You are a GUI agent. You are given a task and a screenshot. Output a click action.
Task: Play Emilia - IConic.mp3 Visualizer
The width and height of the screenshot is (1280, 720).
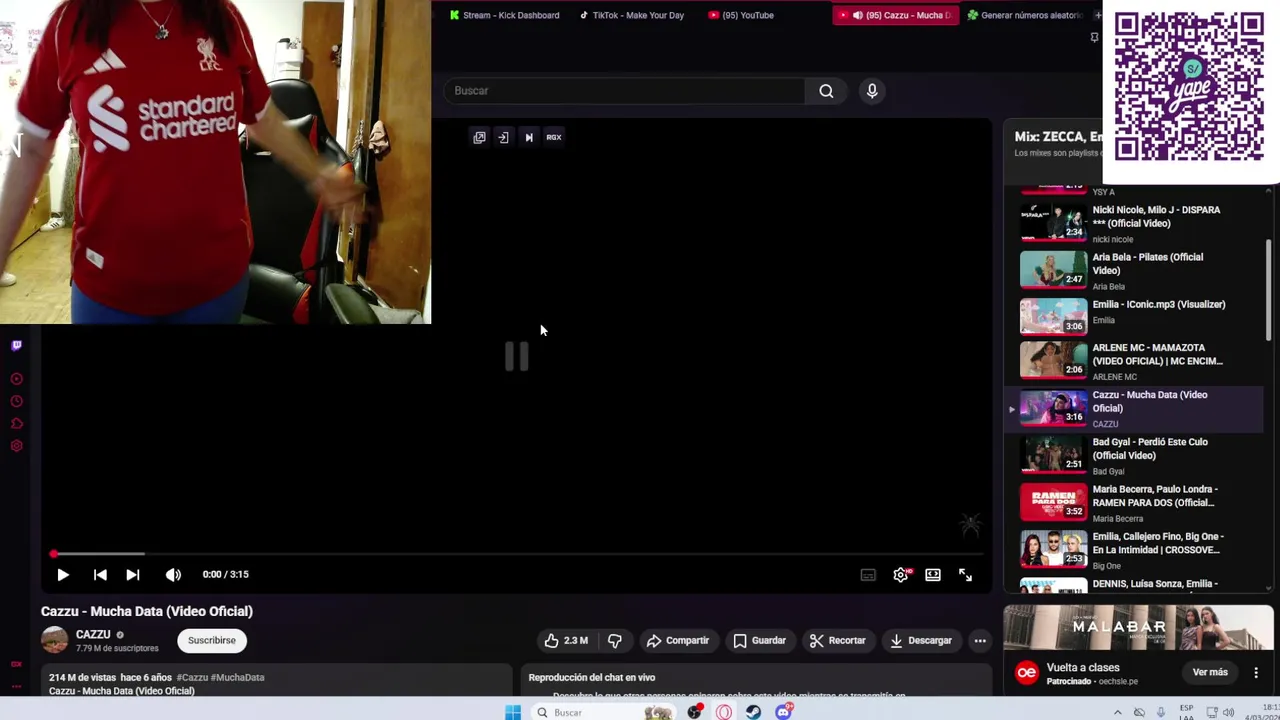1135,317
